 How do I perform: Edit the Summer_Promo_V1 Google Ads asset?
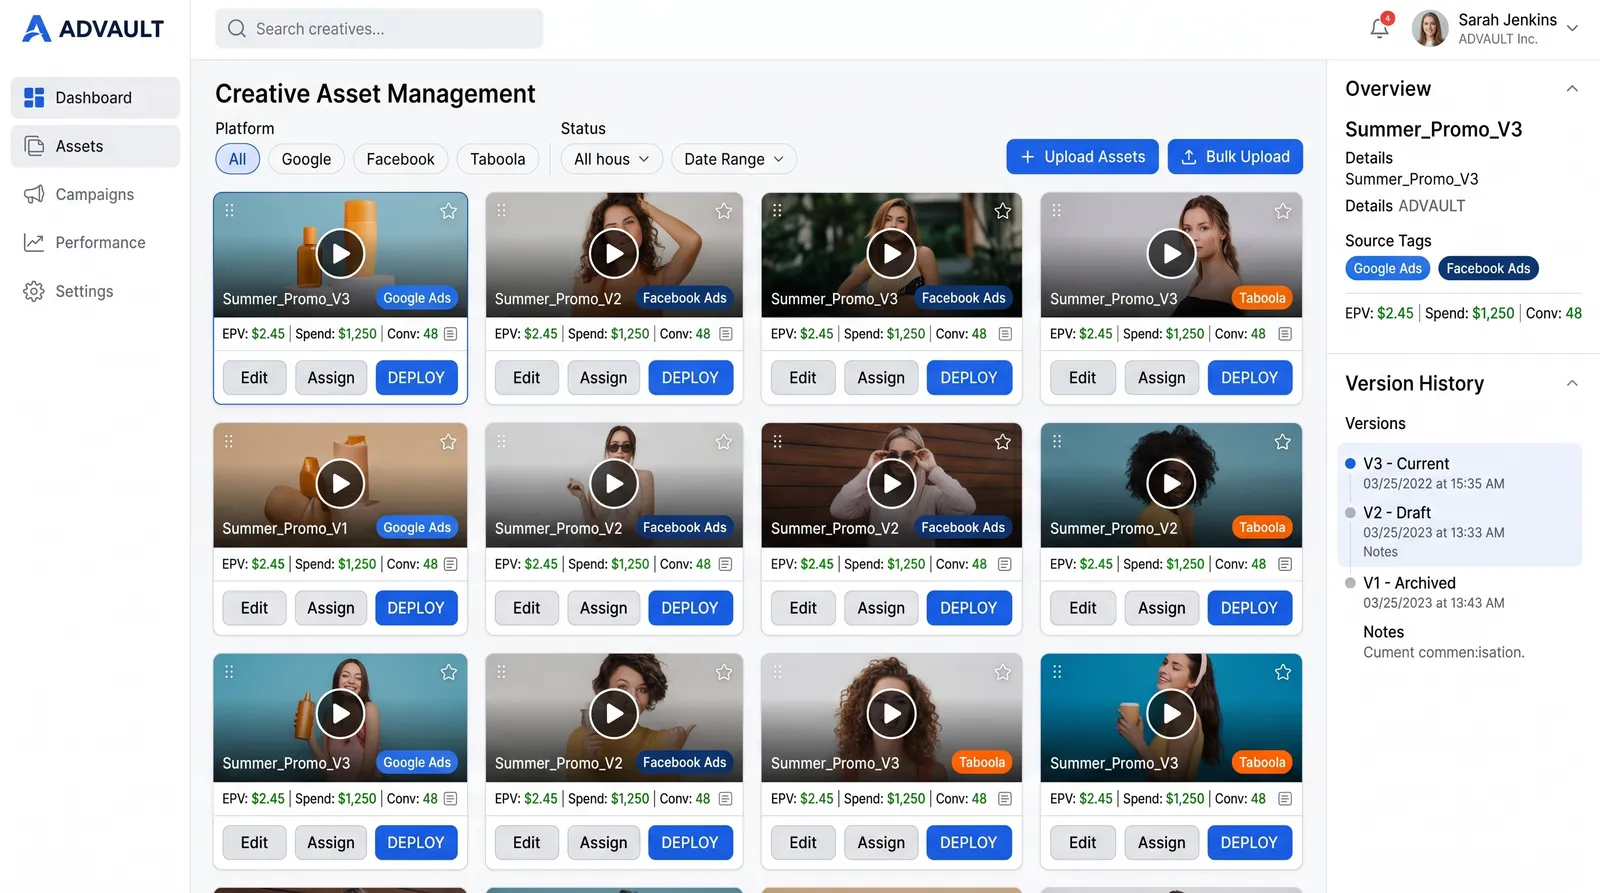[x=254, y=608]
